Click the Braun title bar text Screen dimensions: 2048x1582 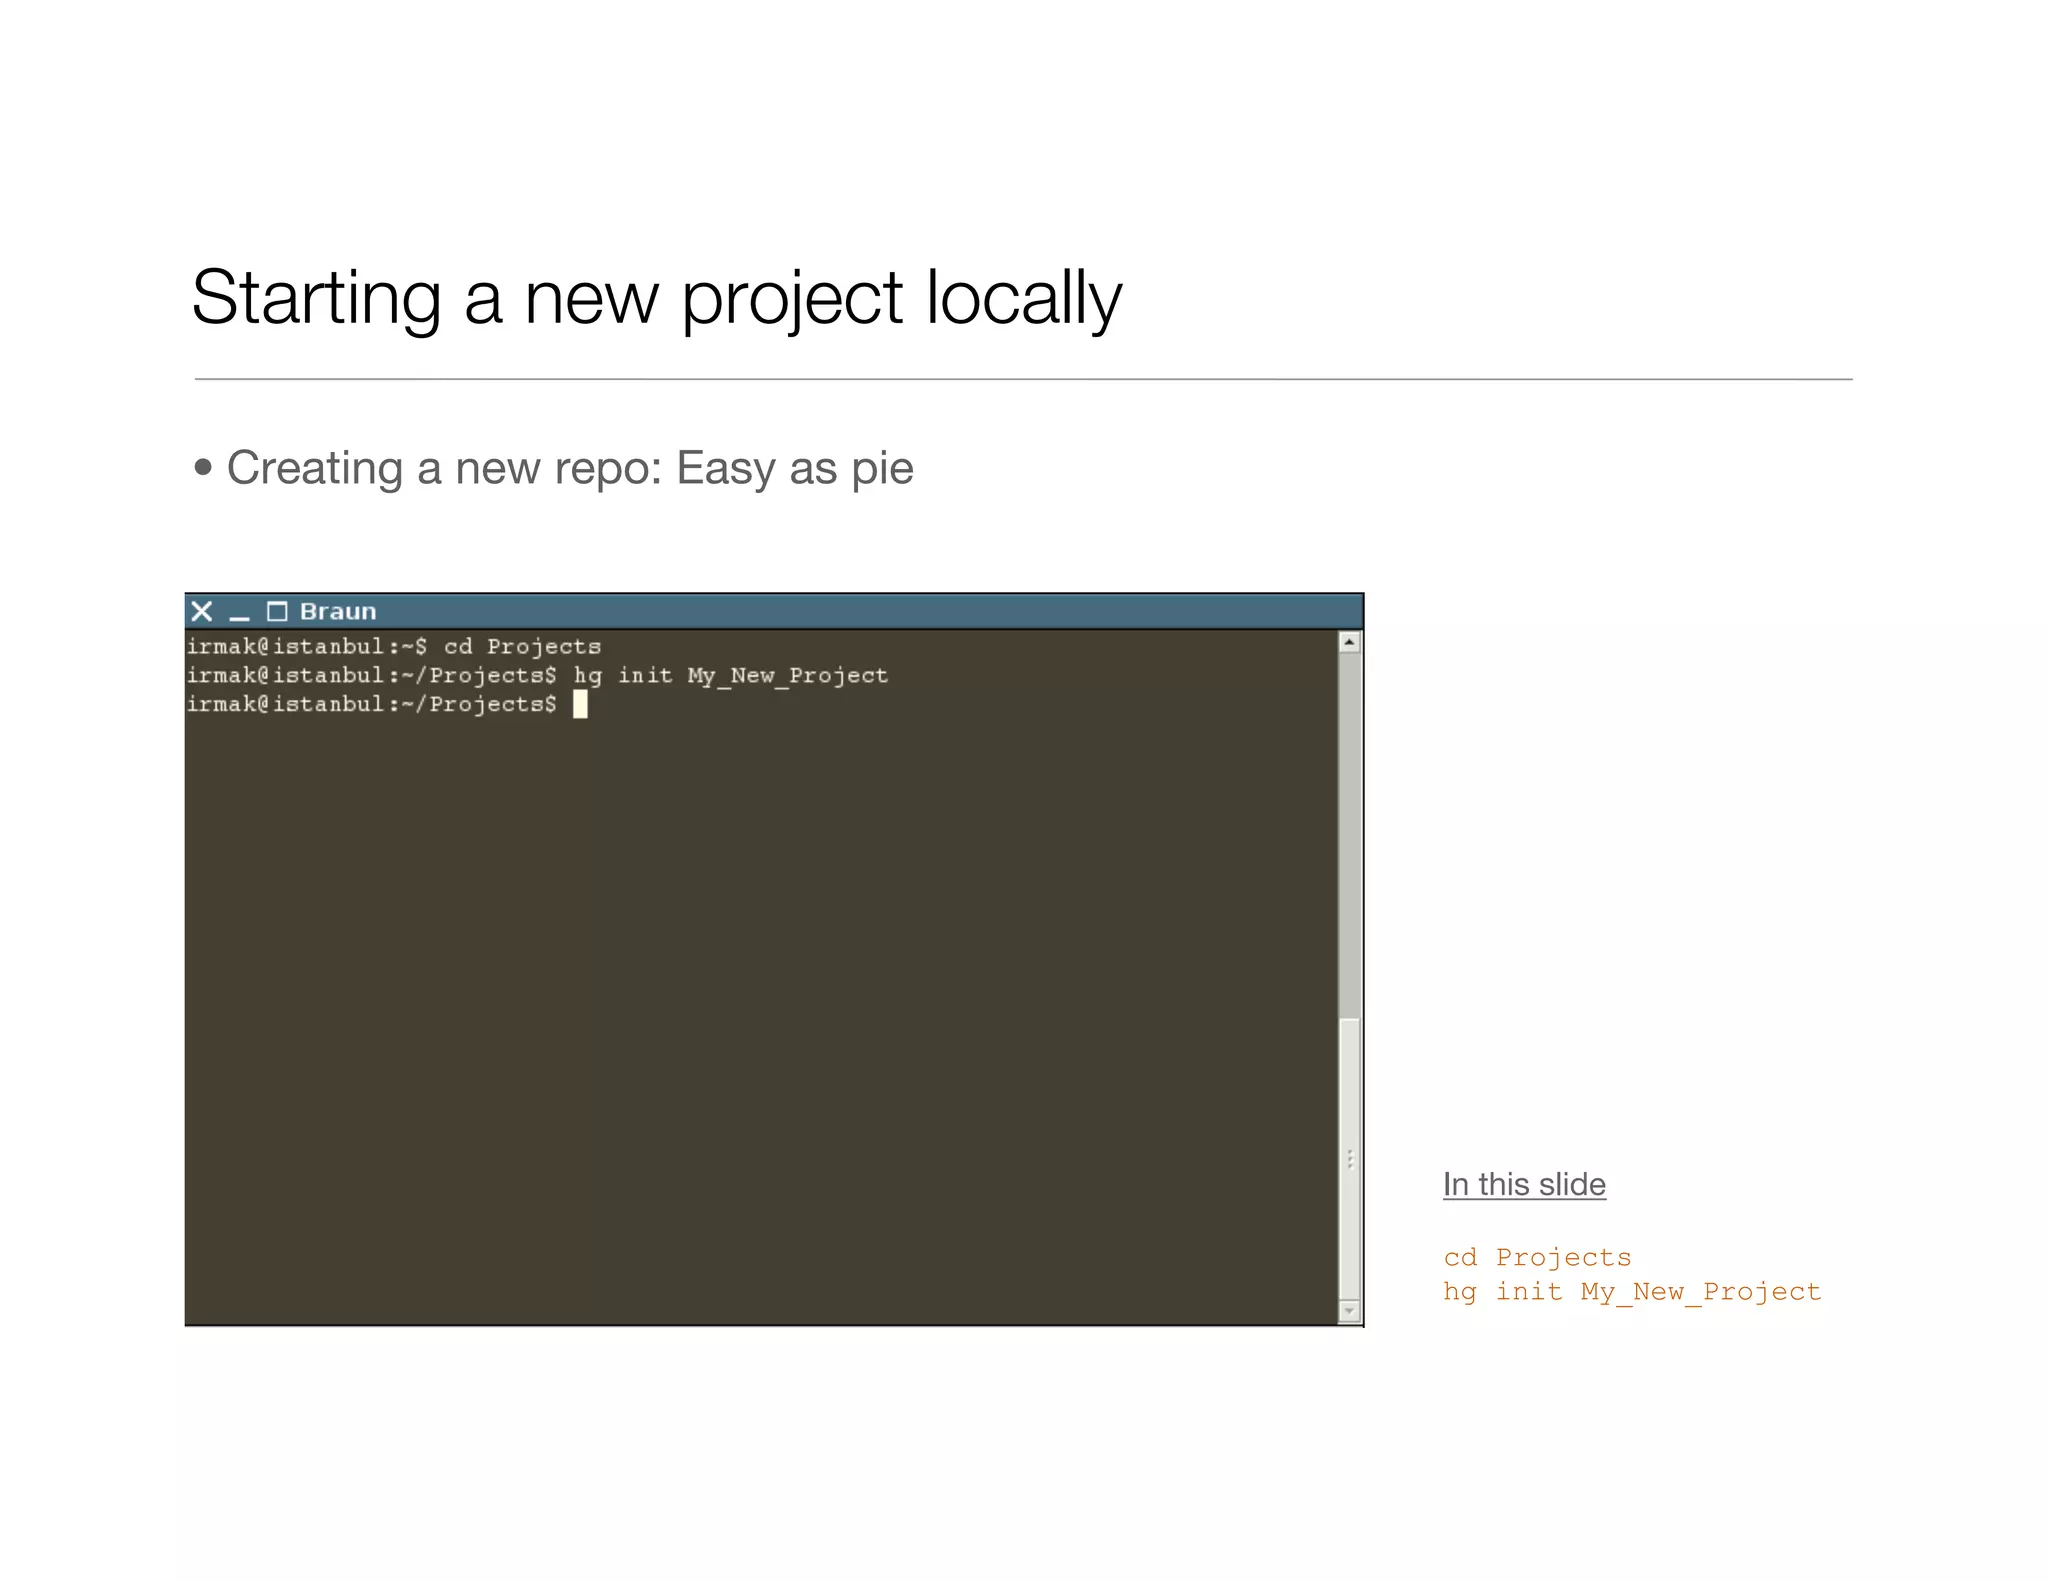coord(338,611)
